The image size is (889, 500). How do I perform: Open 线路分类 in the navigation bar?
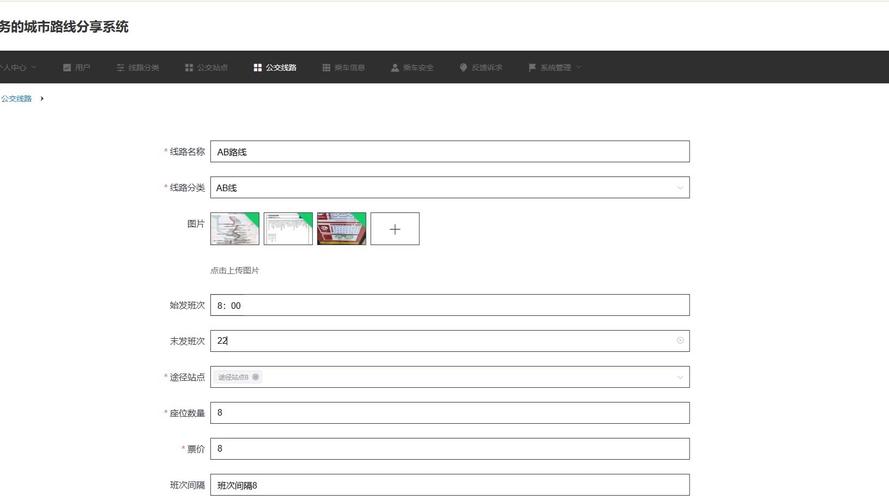point(138,68)
